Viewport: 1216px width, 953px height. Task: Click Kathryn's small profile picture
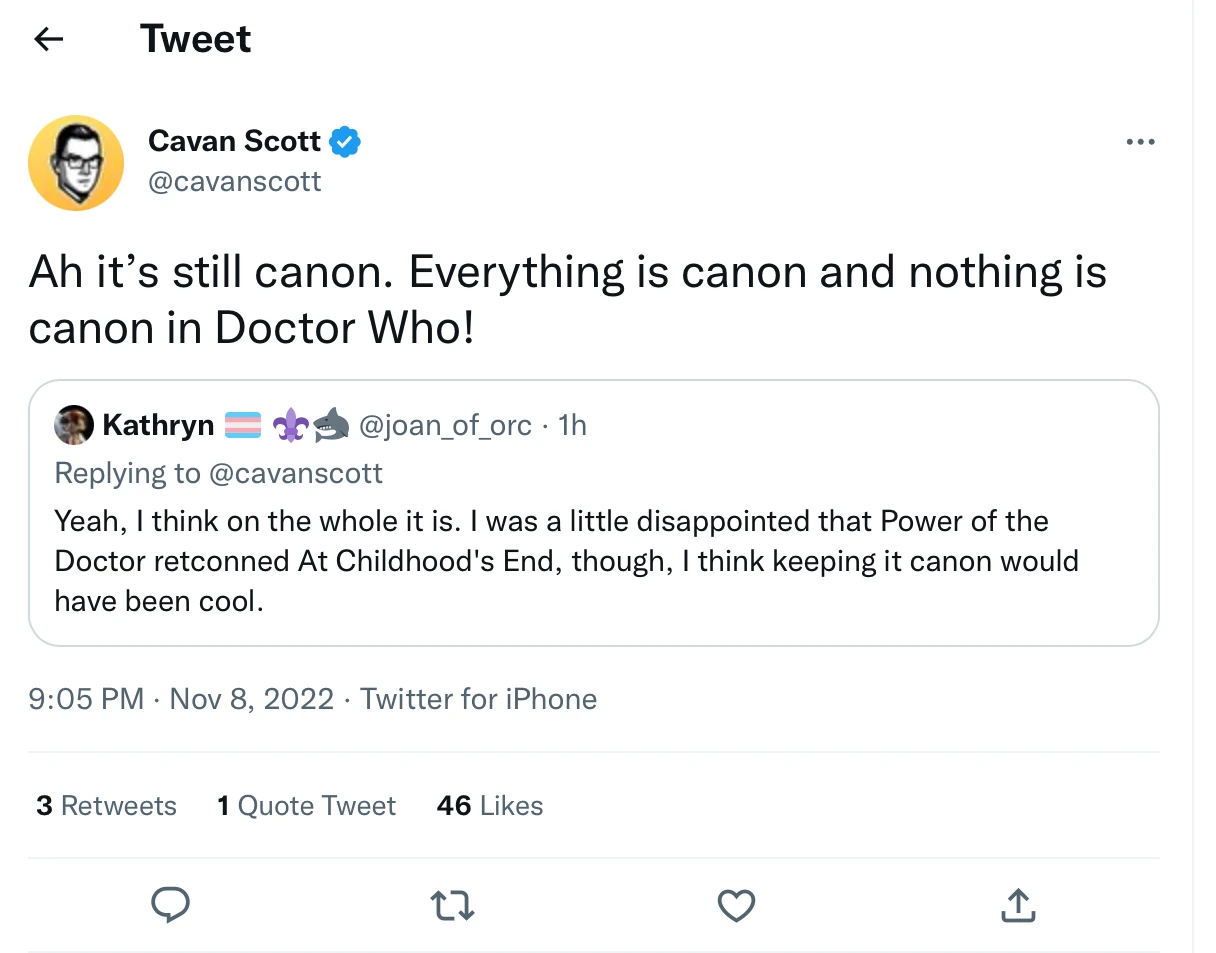tap(72, 426)
